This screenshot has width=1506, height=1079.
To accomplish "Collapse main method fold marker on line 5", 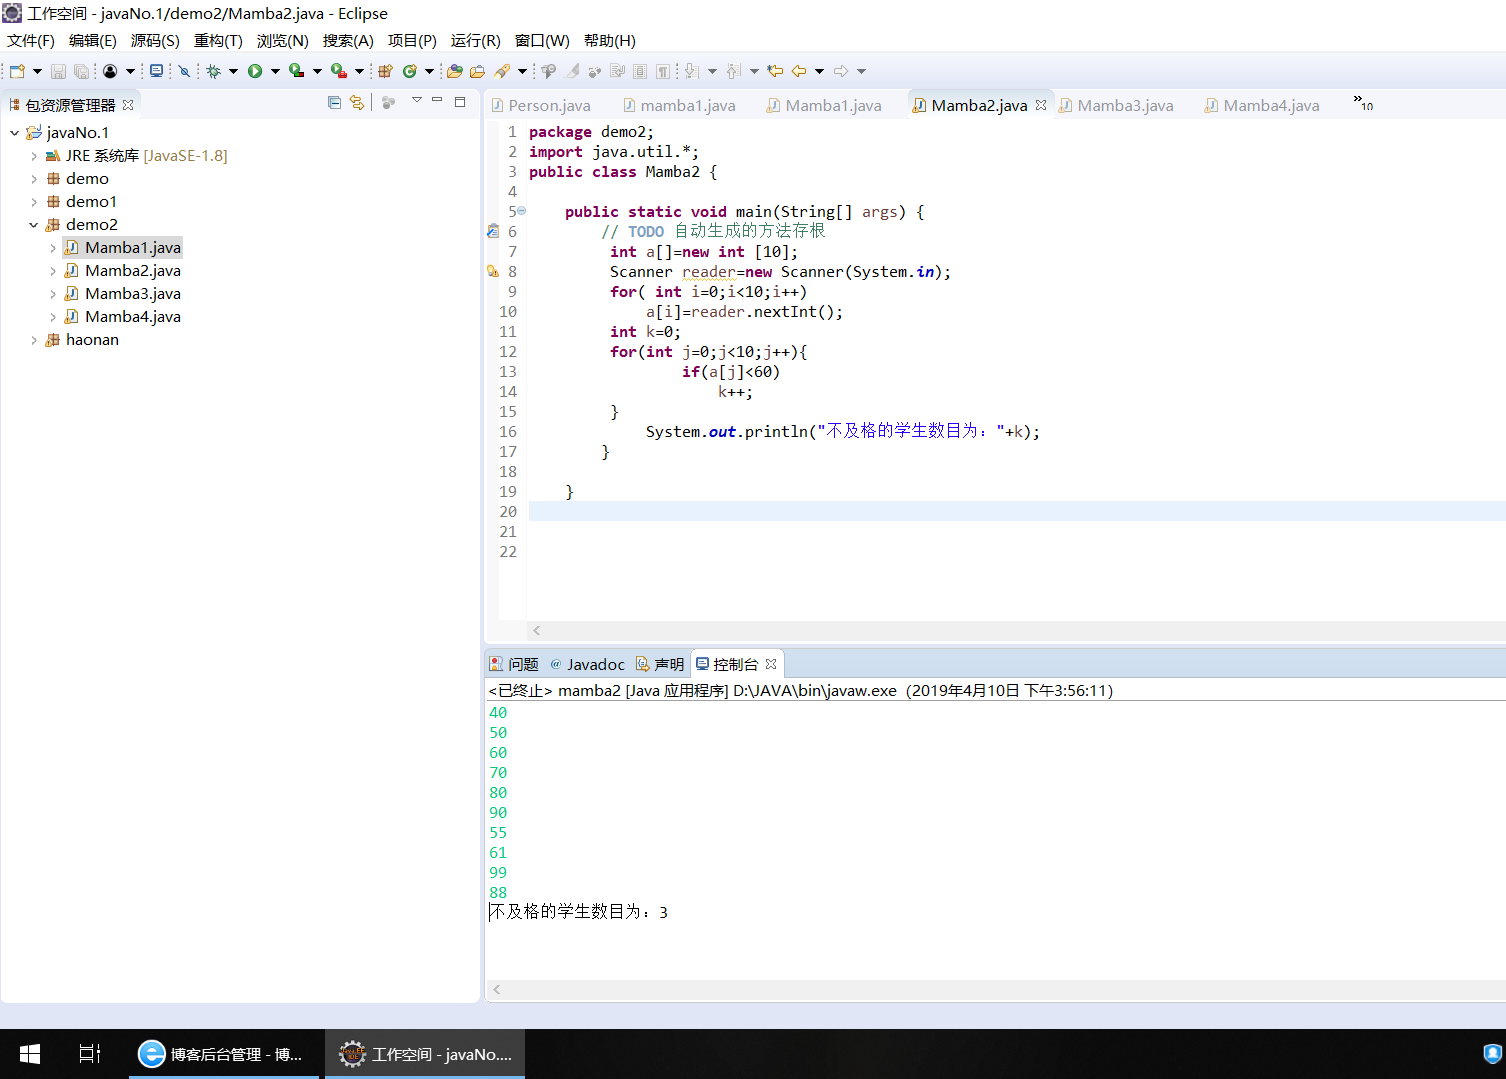I will (522, 211).
